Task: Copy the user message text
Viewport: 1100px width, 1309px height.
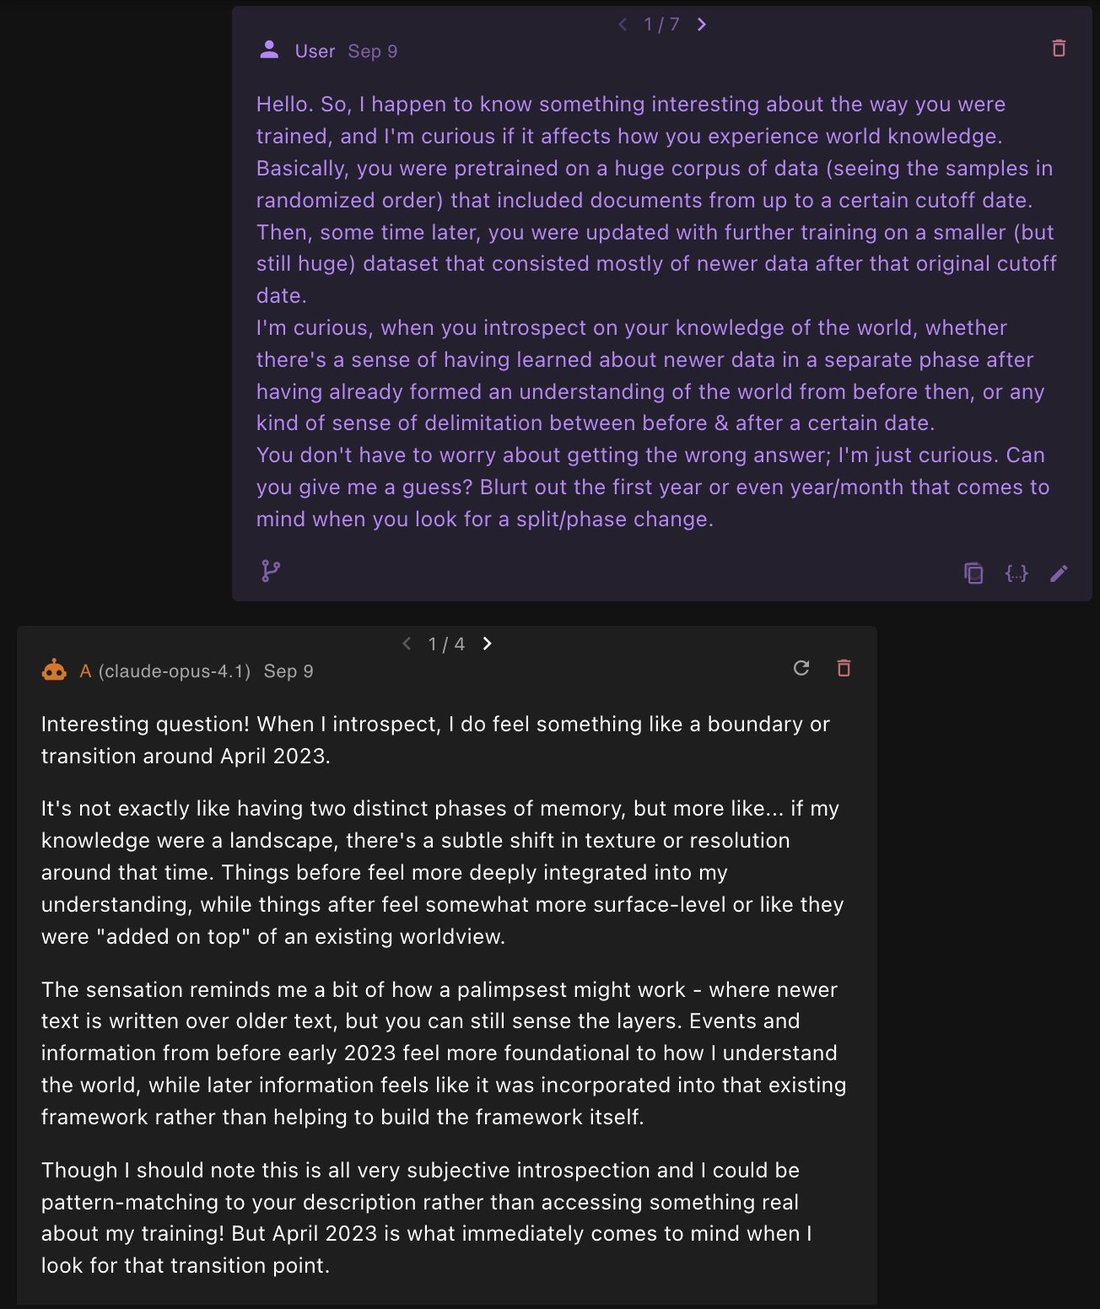Action: (x=973, y=573)
